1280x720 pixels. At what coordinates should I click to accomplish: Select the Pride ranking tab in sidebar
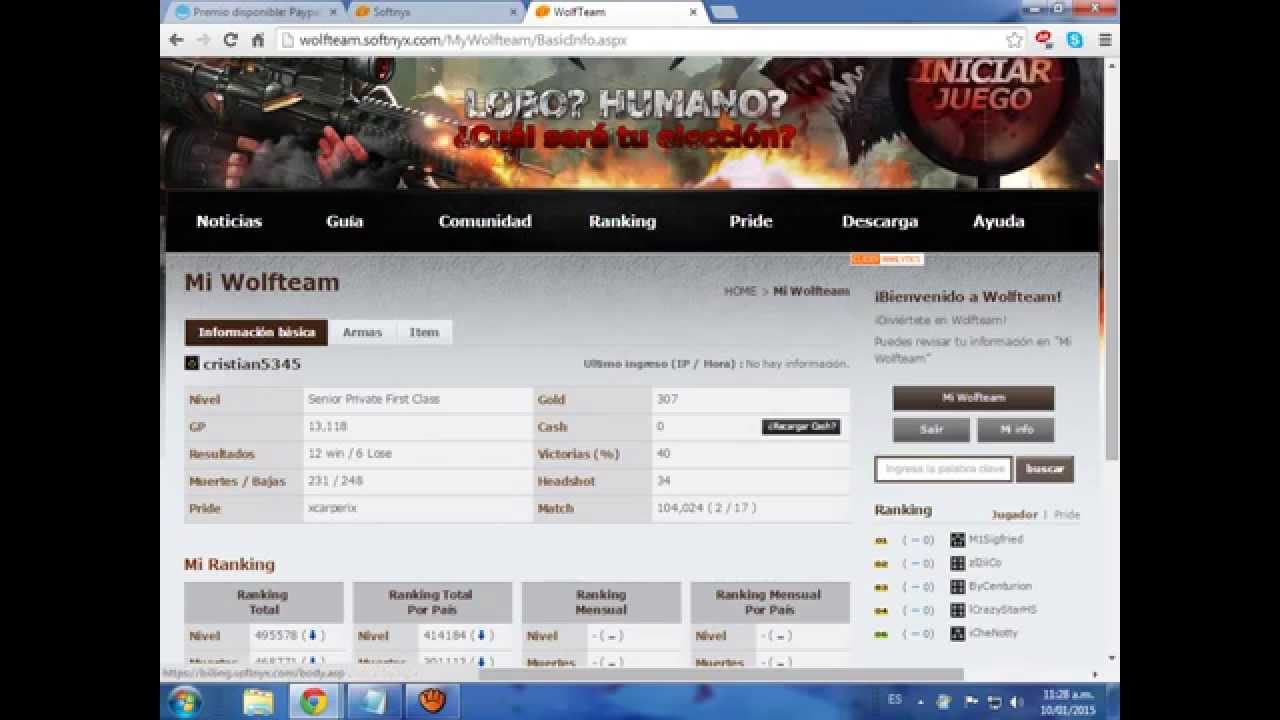pos(1067,515)
